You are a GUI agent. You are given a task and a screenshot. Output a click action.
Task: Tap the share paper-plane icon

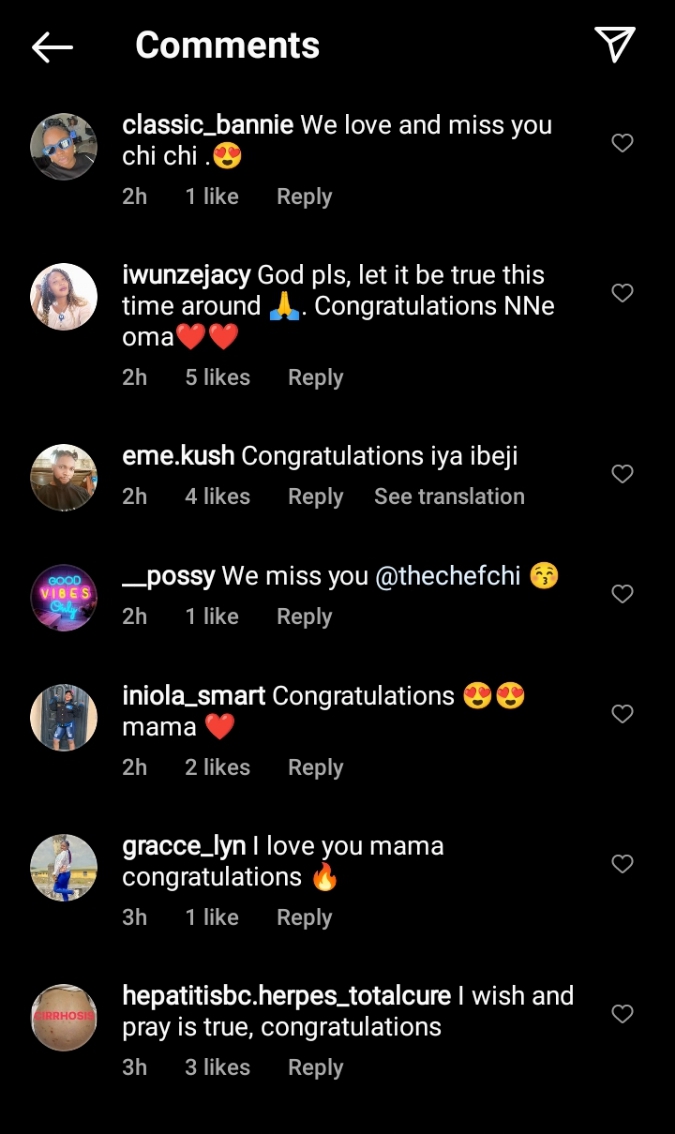click(x=614, y=44)
